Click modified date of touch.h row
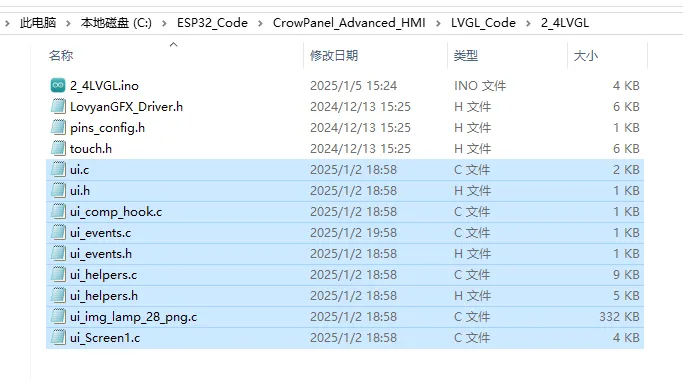This screenshot has width=683, height=381. pyautogui.click(x=360, y=148)
